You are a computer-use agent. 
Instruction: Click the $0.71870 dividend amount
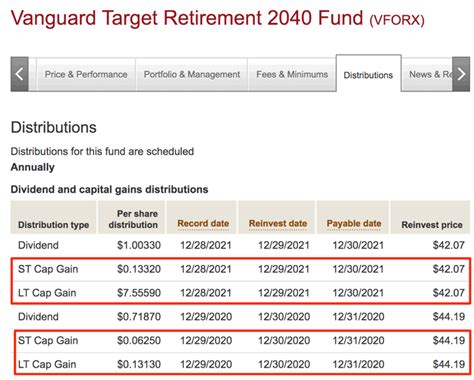point(139,316)
